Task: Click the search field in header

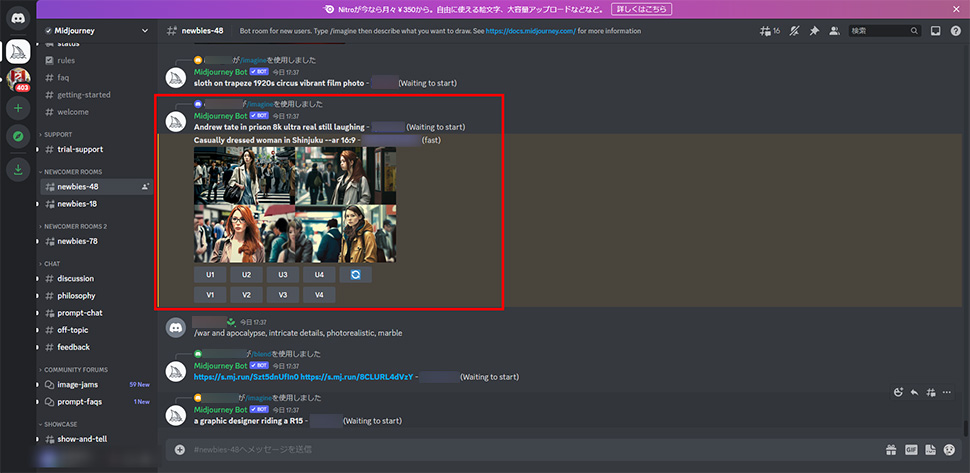Action: click(x=885, y=31)
